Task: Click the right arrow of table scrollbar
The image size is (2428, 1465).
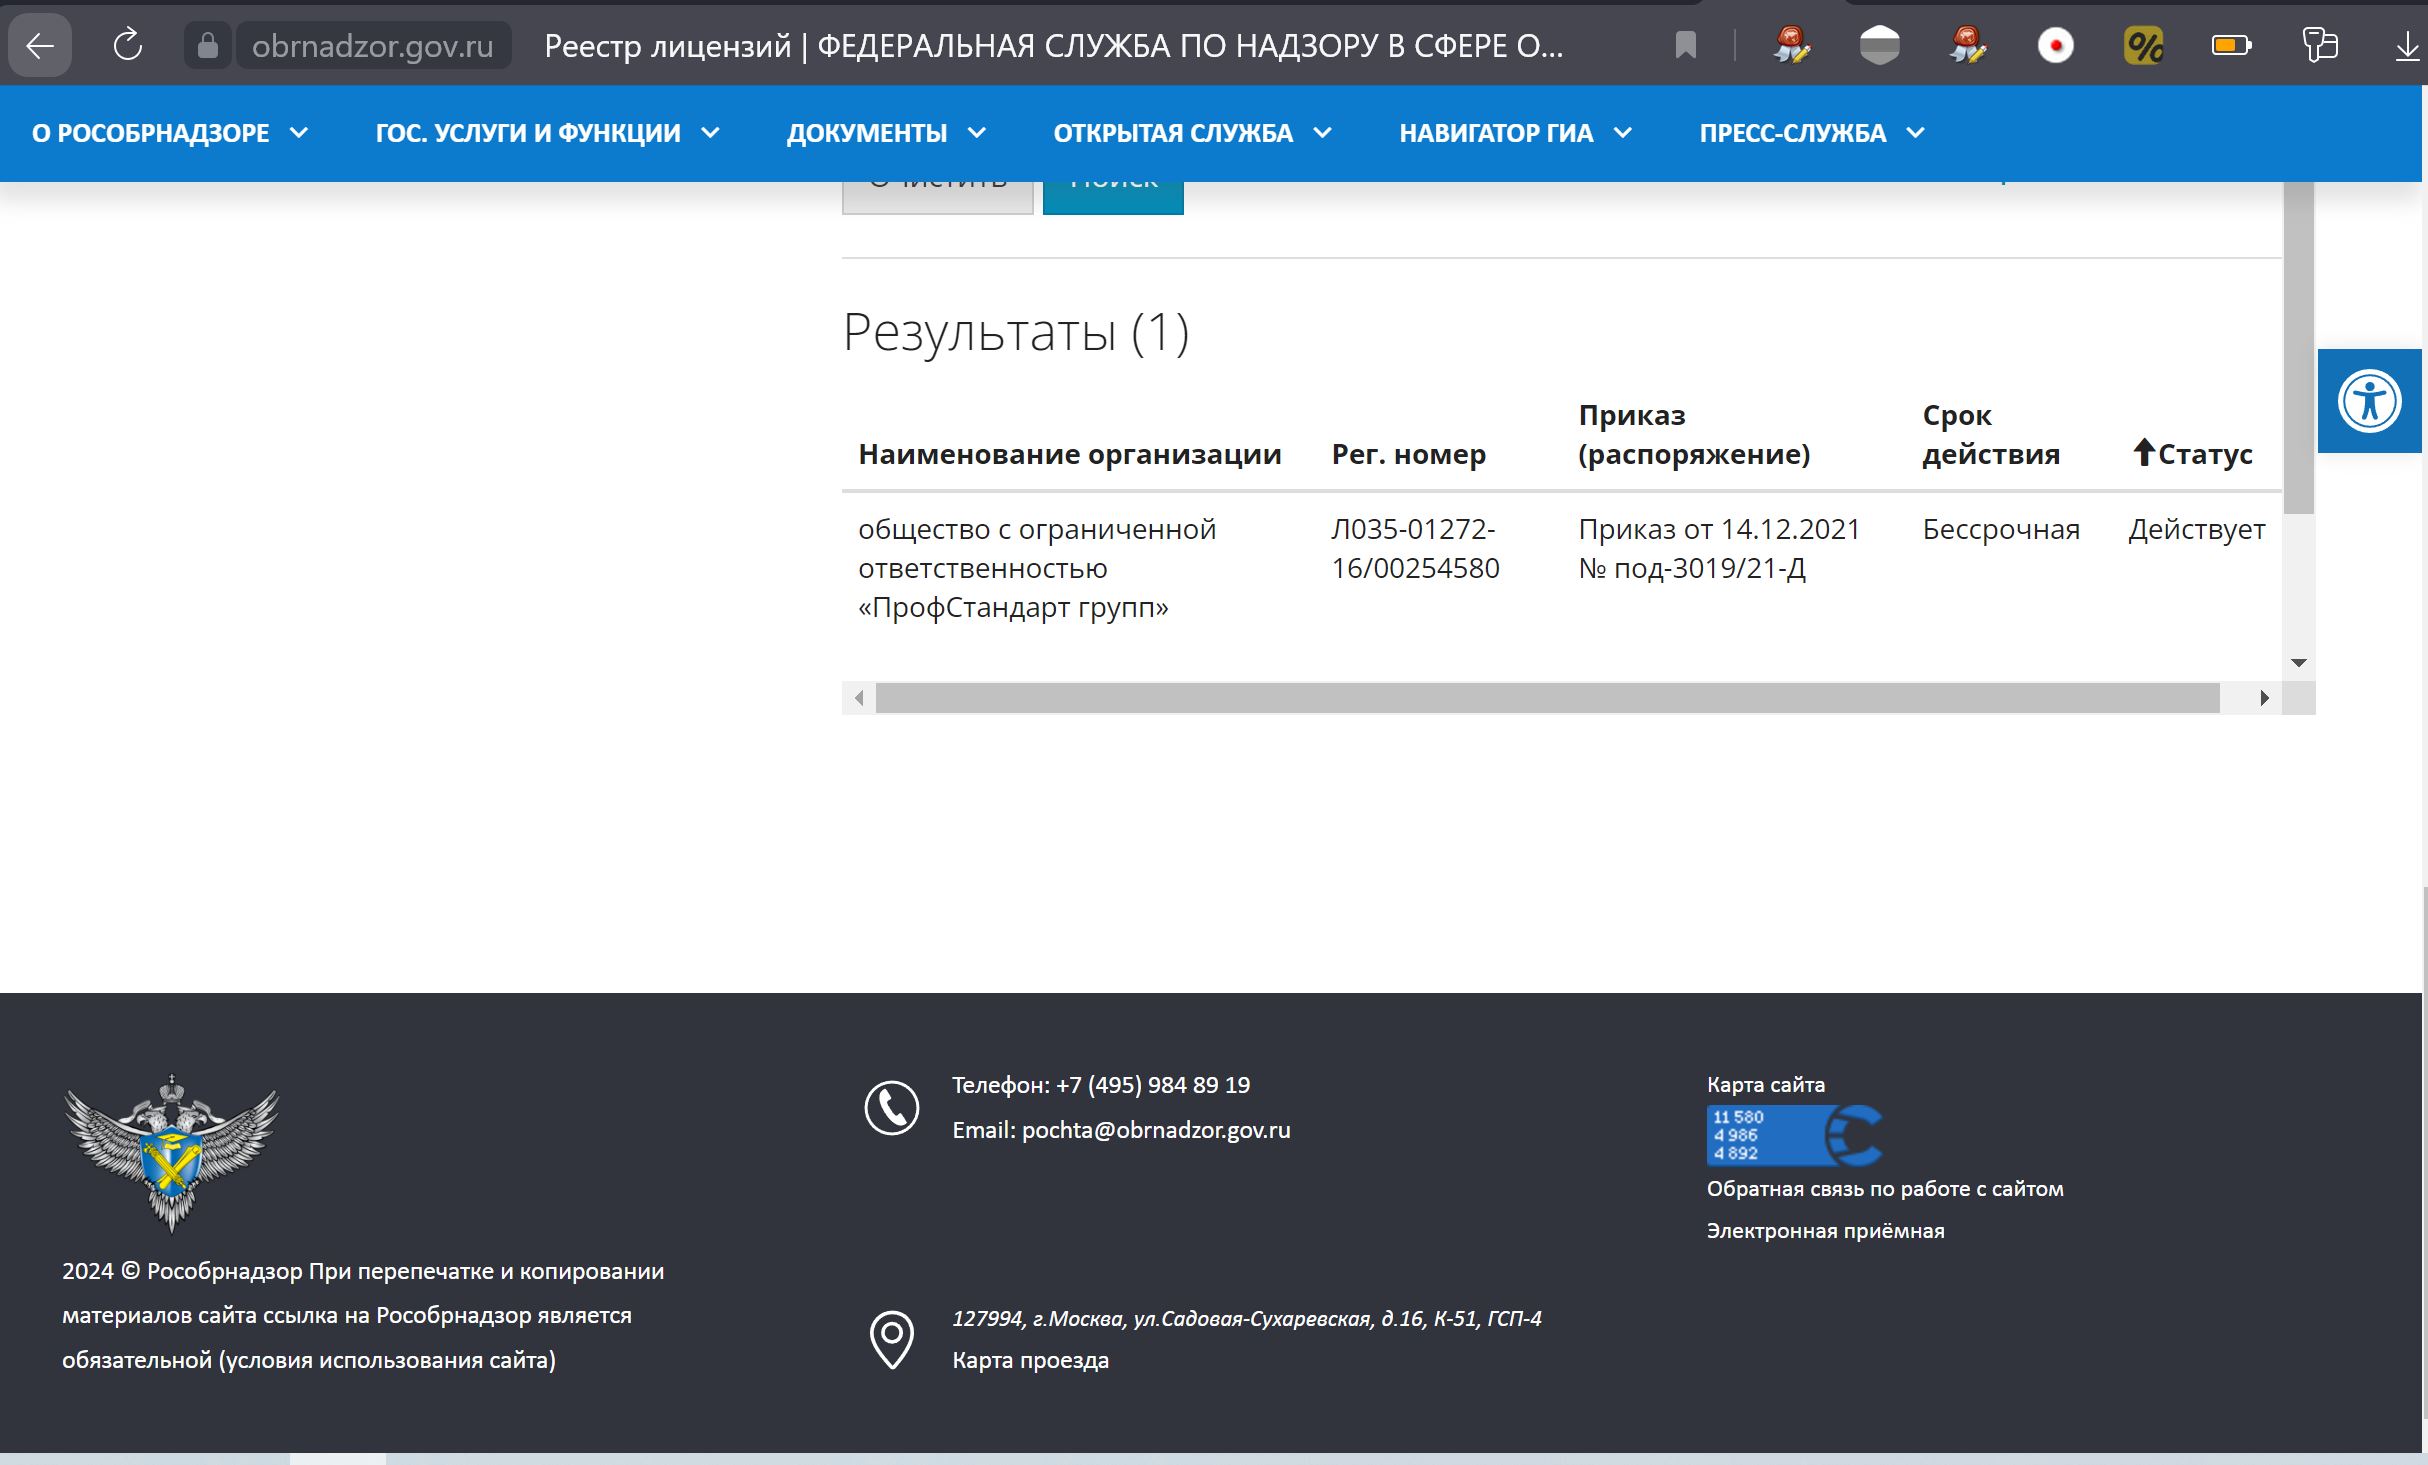Action: tap(2264, 698)
